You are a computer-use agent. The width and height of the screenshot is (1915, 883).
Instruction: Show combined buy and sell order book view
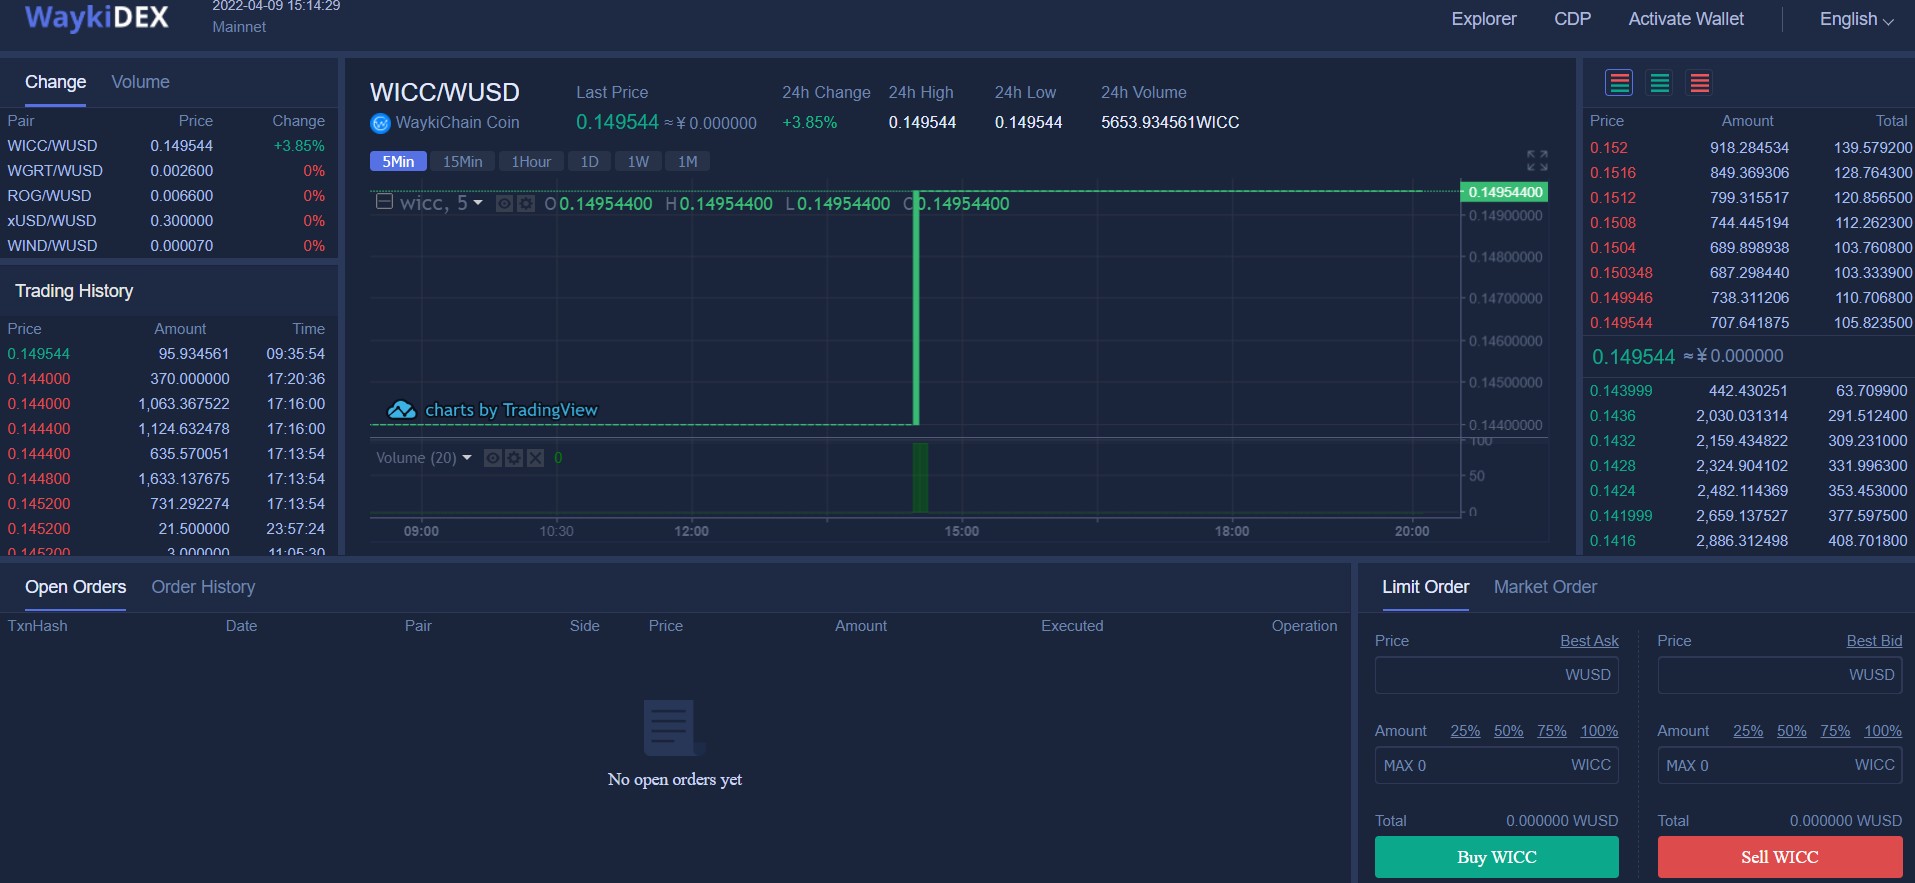(1619, 83)
